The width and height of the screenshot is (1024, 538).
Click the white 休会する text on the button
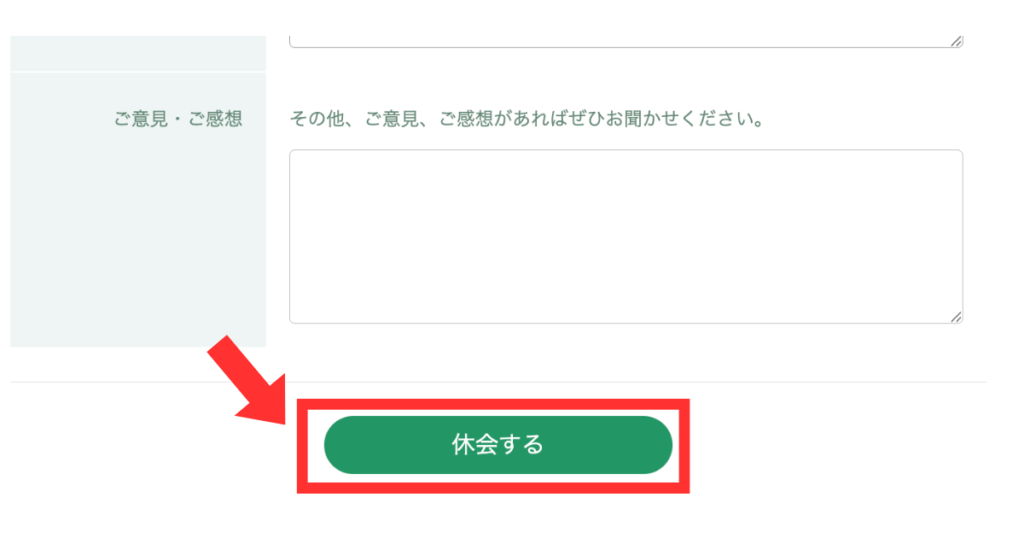point(498,445)
